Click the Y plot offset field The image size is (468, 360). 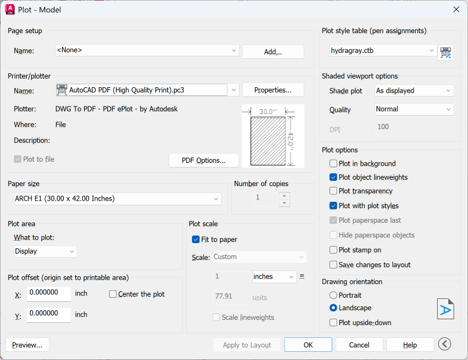49,314
